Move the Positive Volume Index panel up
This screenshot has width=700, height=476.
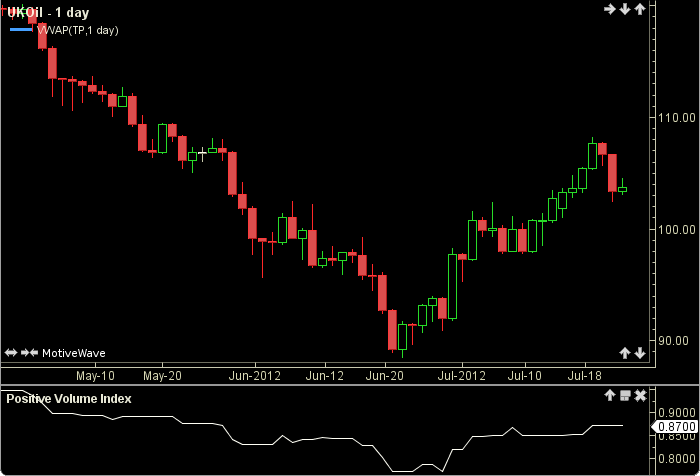tap(610, 395)
